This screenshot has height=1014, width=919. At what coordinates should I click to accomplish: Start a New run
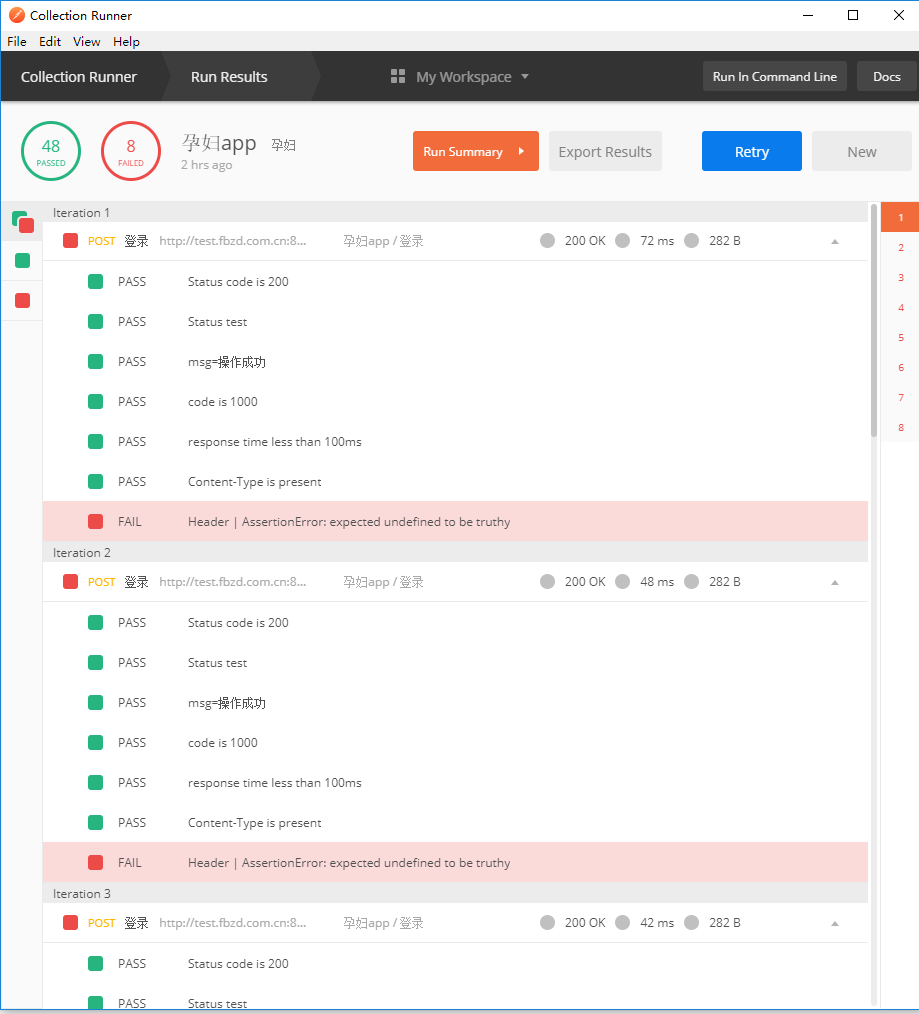pos(861,151)
